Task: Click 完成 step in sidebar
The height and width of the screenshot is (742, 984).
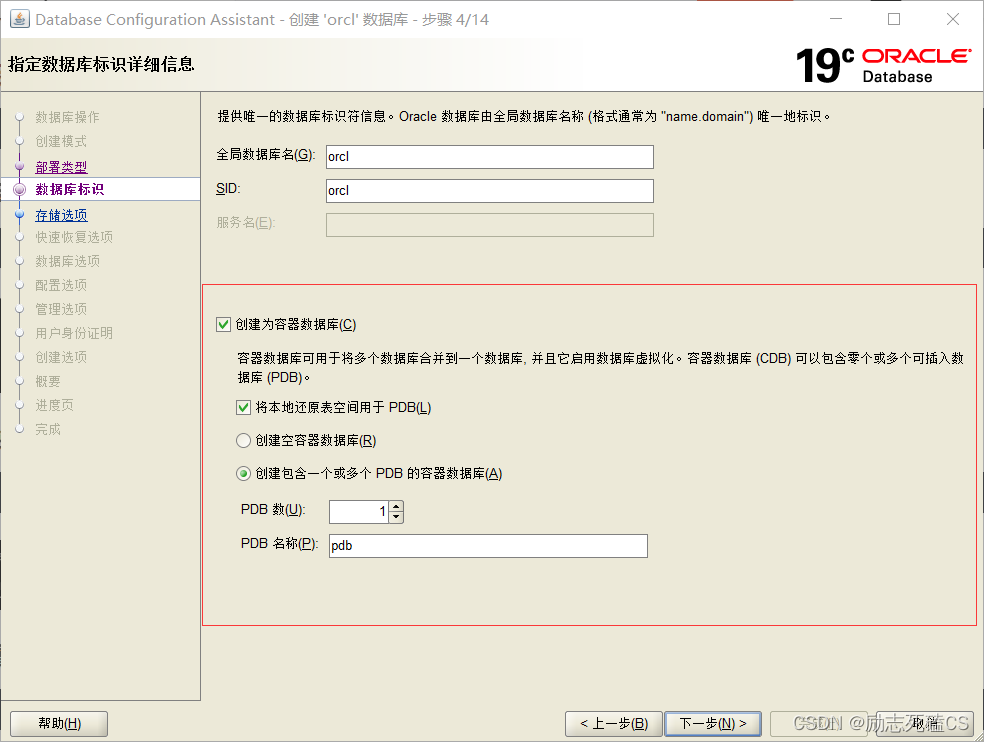Action: pos(48,429)
